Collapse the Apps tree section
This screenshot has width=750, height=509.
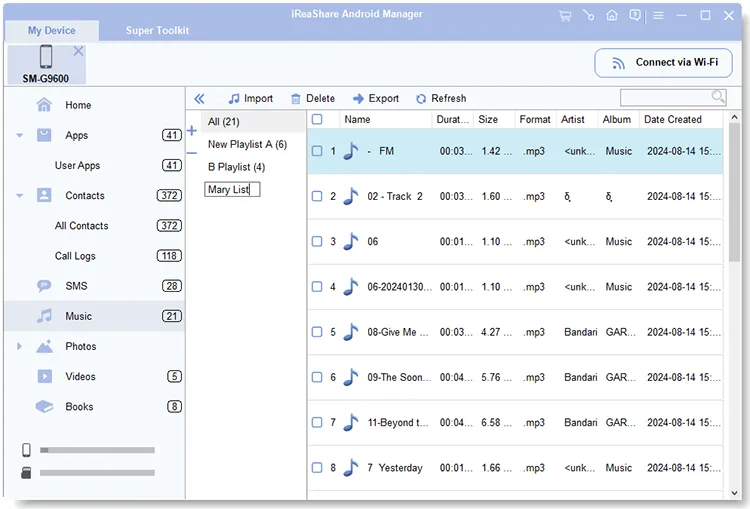click(x=20, y=135)
